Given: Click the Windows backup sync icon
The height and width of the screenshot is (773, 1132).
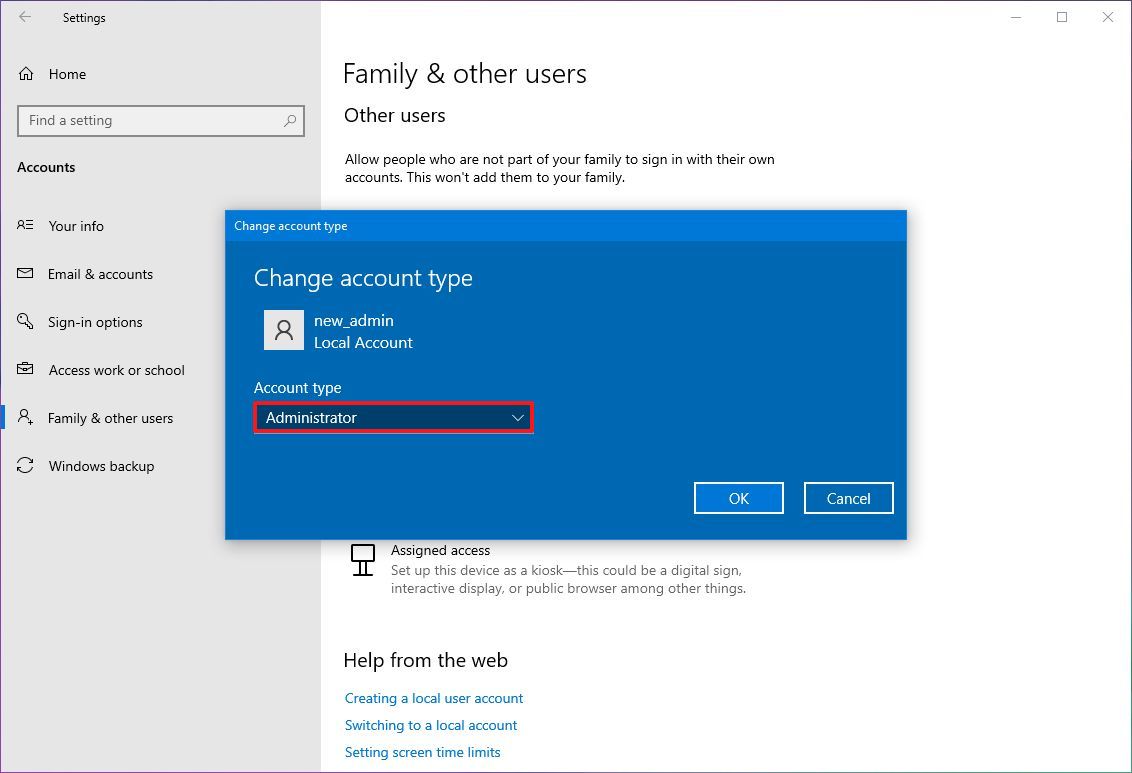Looking at the screenshot, I should tap(24, 466).
